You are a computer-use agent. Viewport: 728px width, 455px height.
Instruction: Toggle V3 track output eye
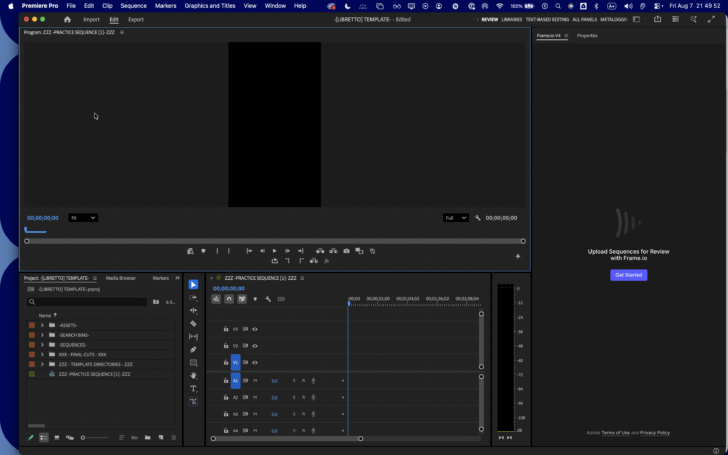255,329
